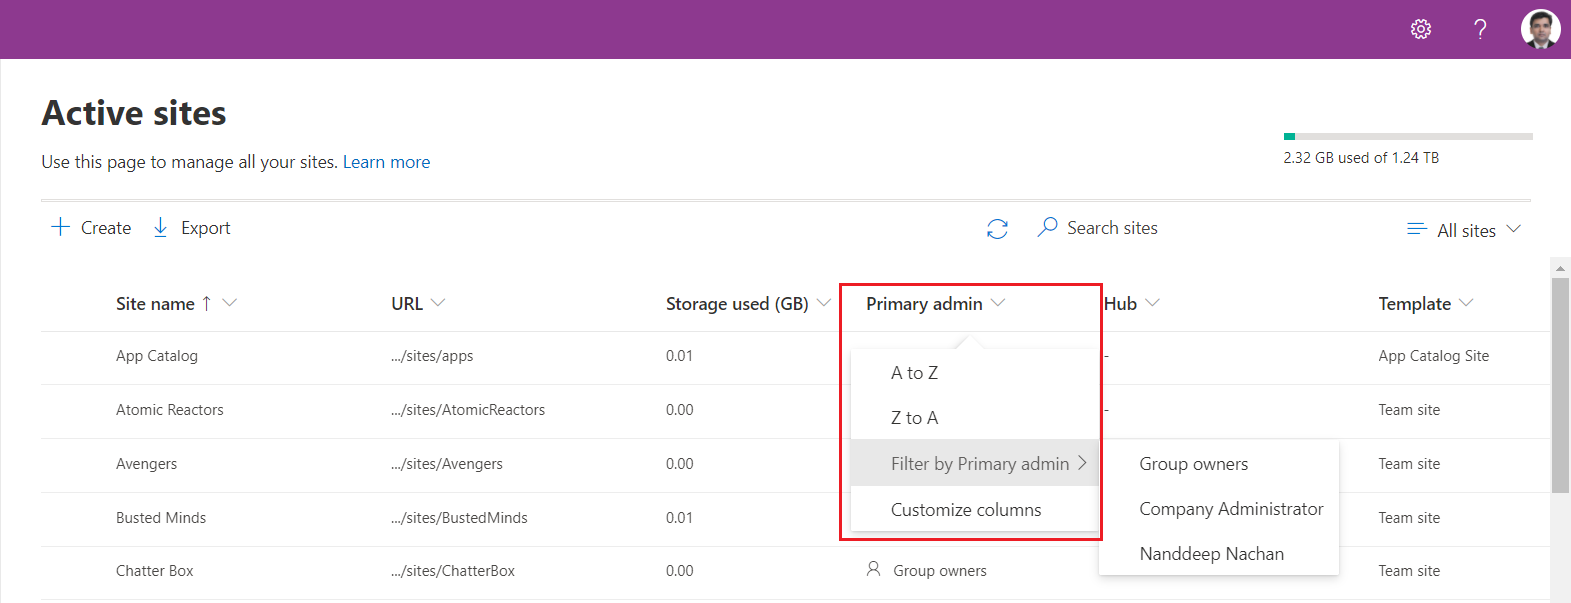Select Nanddeep Nachan in filter submenu
Viewport: 1571px width, 603px height.
[x=1211, y=554]
